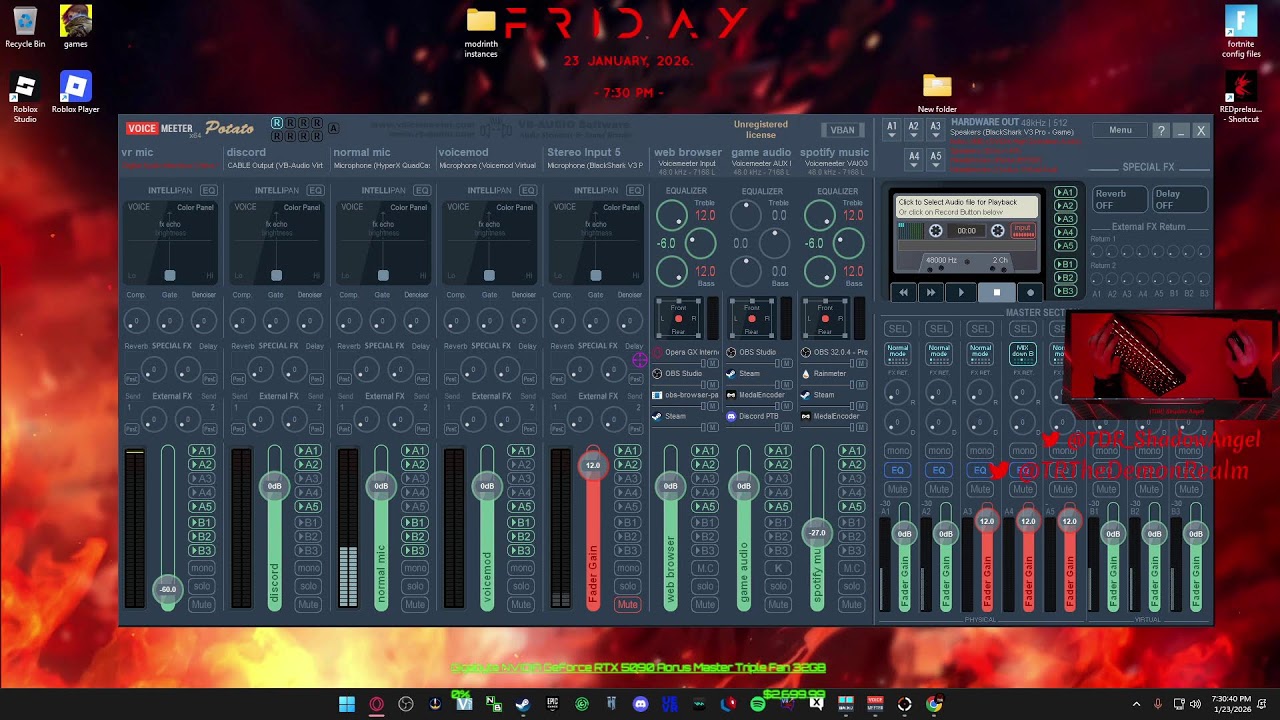This screenshot has height=720, width=1280.
Task: Toggle B3 routing on voicemod strip
Action: pos(521,550)
